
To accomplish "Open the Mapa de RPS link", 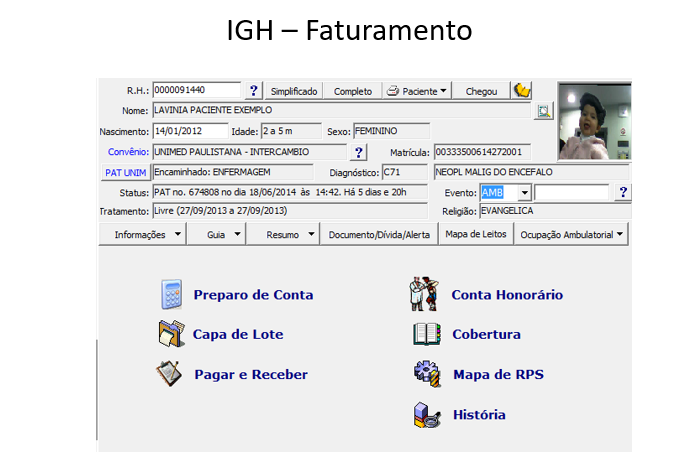I will pos(498,374).
